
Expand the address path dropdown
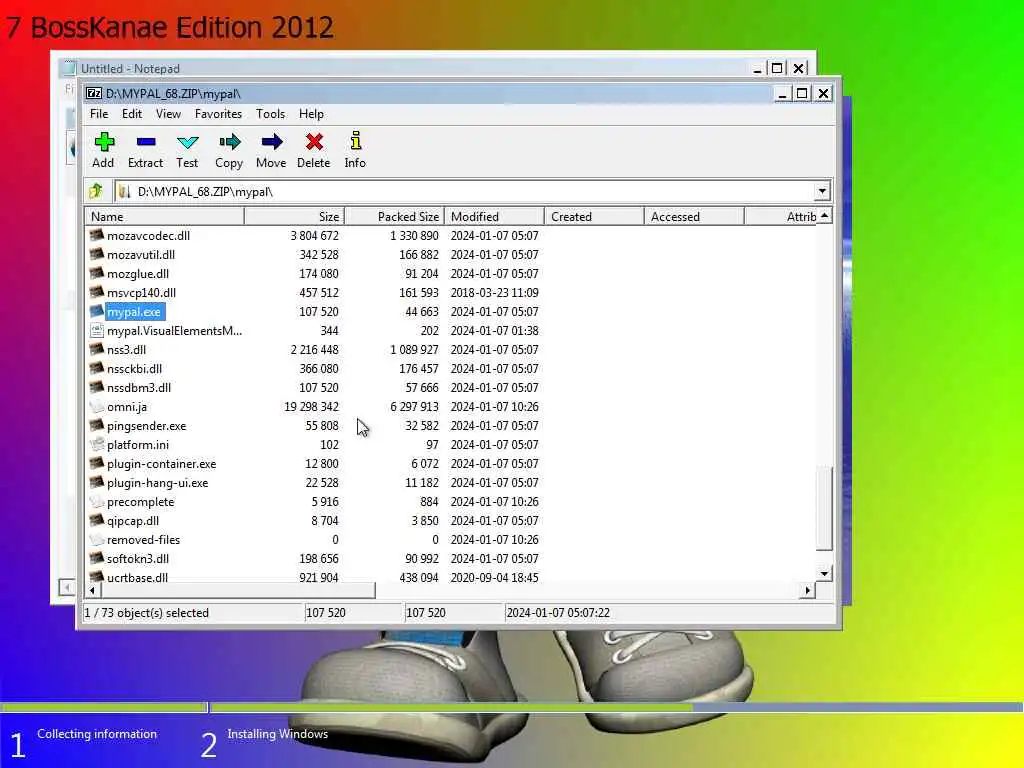point(822,191)
